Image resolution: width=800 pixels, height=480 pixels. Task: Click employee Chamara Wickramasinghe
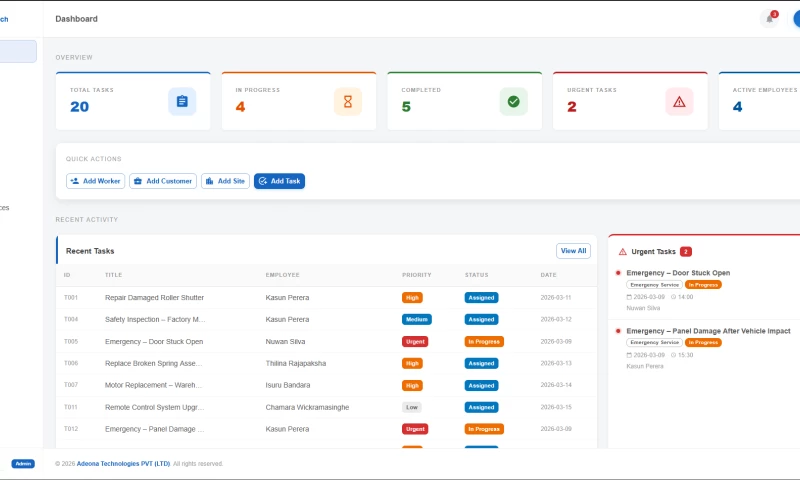[308, 407]
